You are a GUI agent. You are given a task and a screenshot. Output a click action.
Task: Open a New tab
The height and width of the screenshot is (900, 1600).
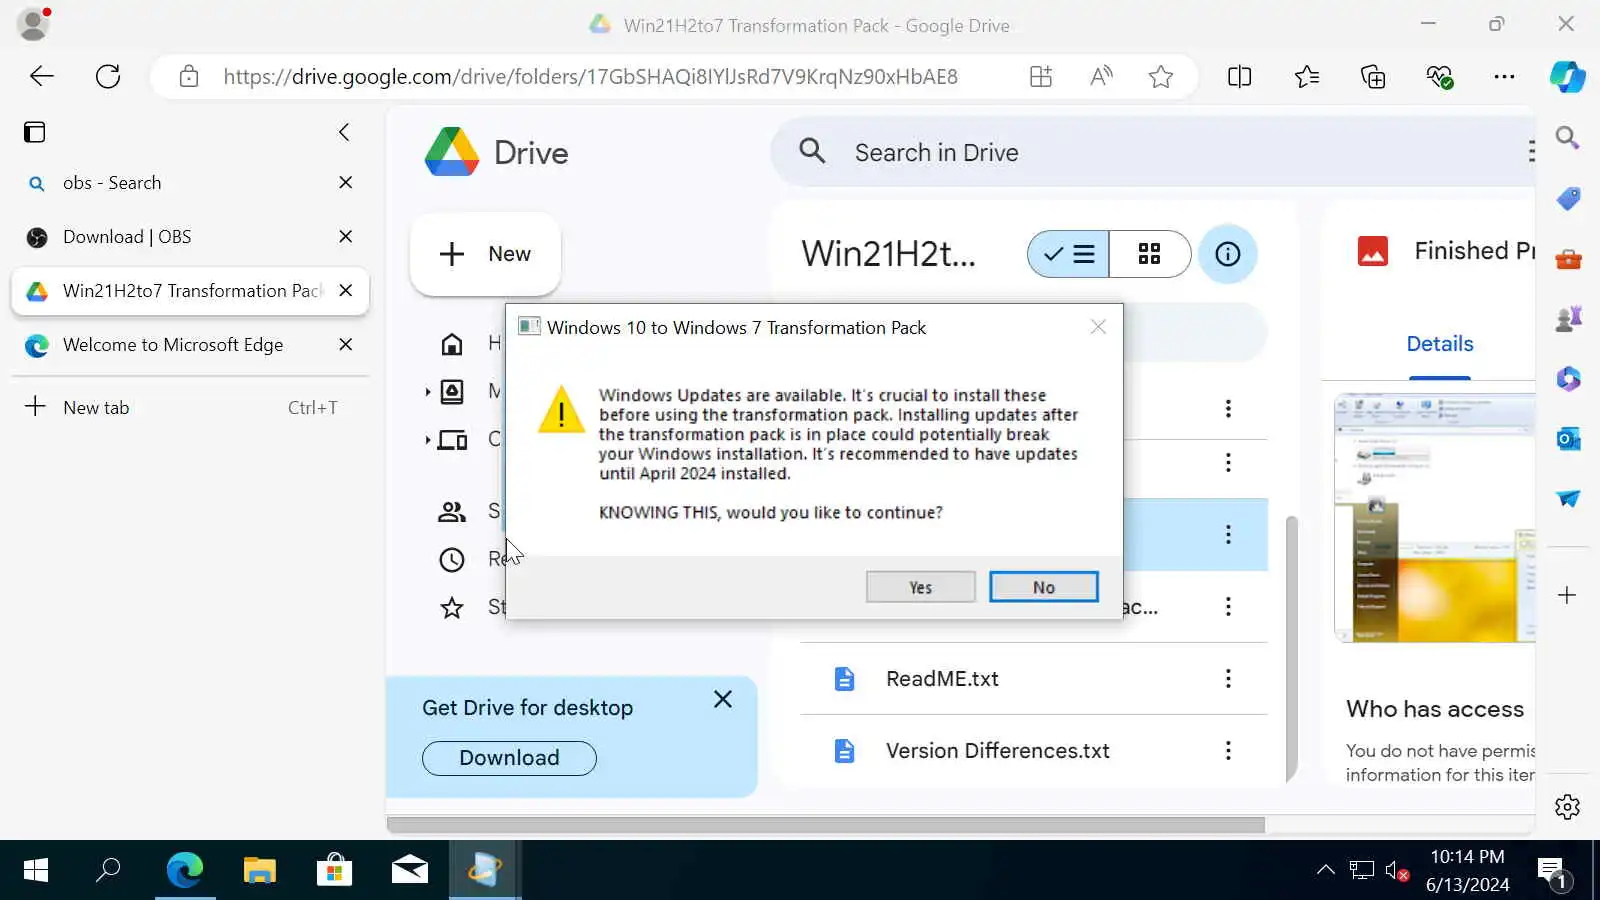tap(190, 407)
